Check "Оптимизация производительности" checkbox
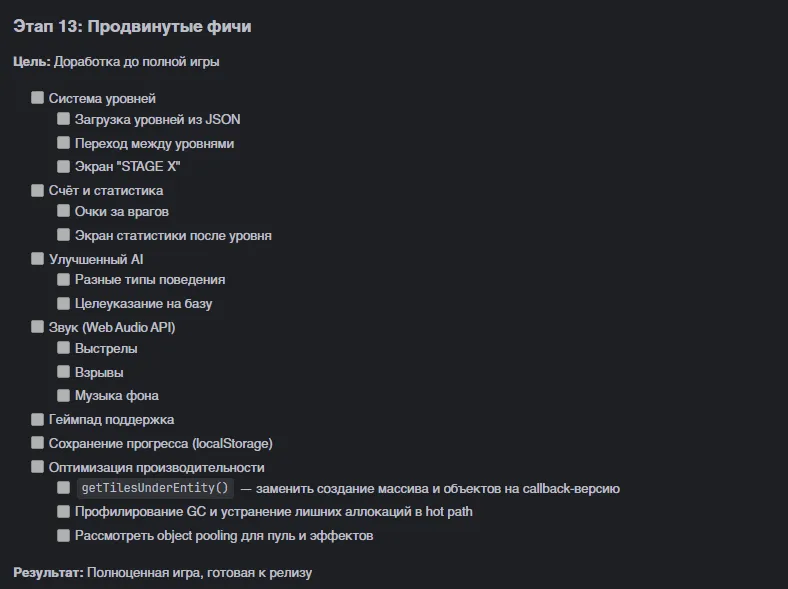The image size is (788, 589). [38, 467]
